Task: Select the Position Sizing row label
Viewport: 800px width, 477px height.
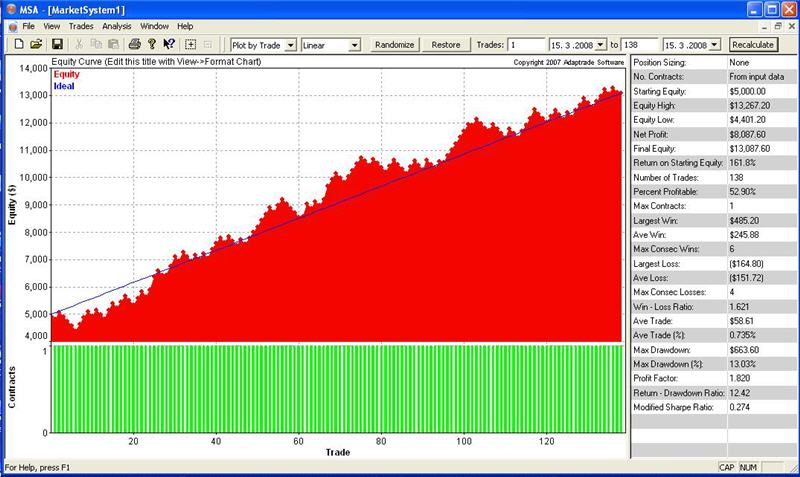Action: (x=659, y=62)
